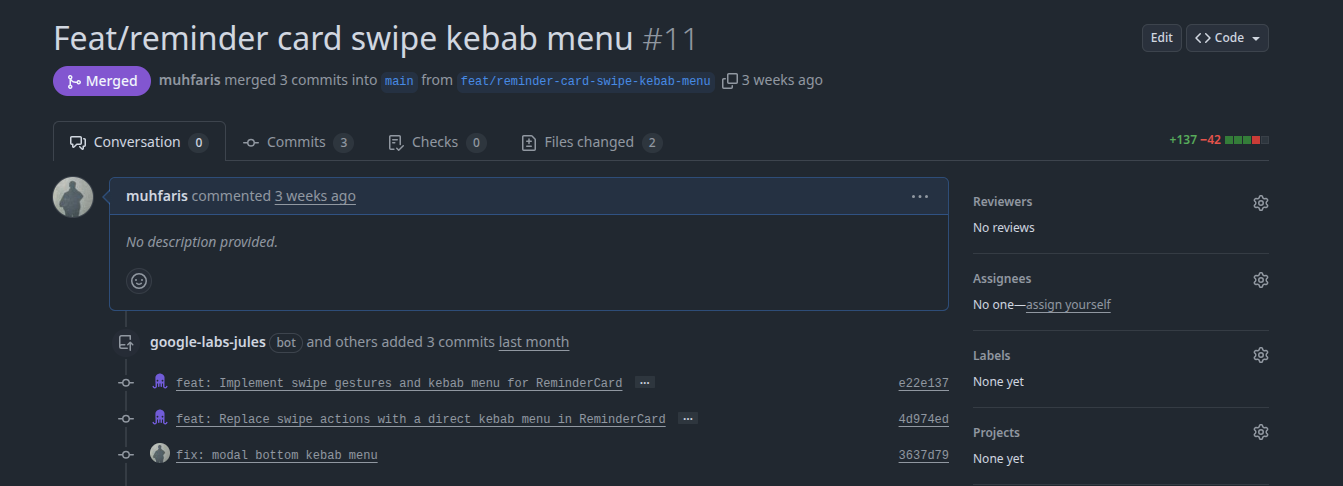Image resolution: width=1343 pixels, height=486 pixels.
Task: Switch to the Commits tab
Action: pos(298,142)
